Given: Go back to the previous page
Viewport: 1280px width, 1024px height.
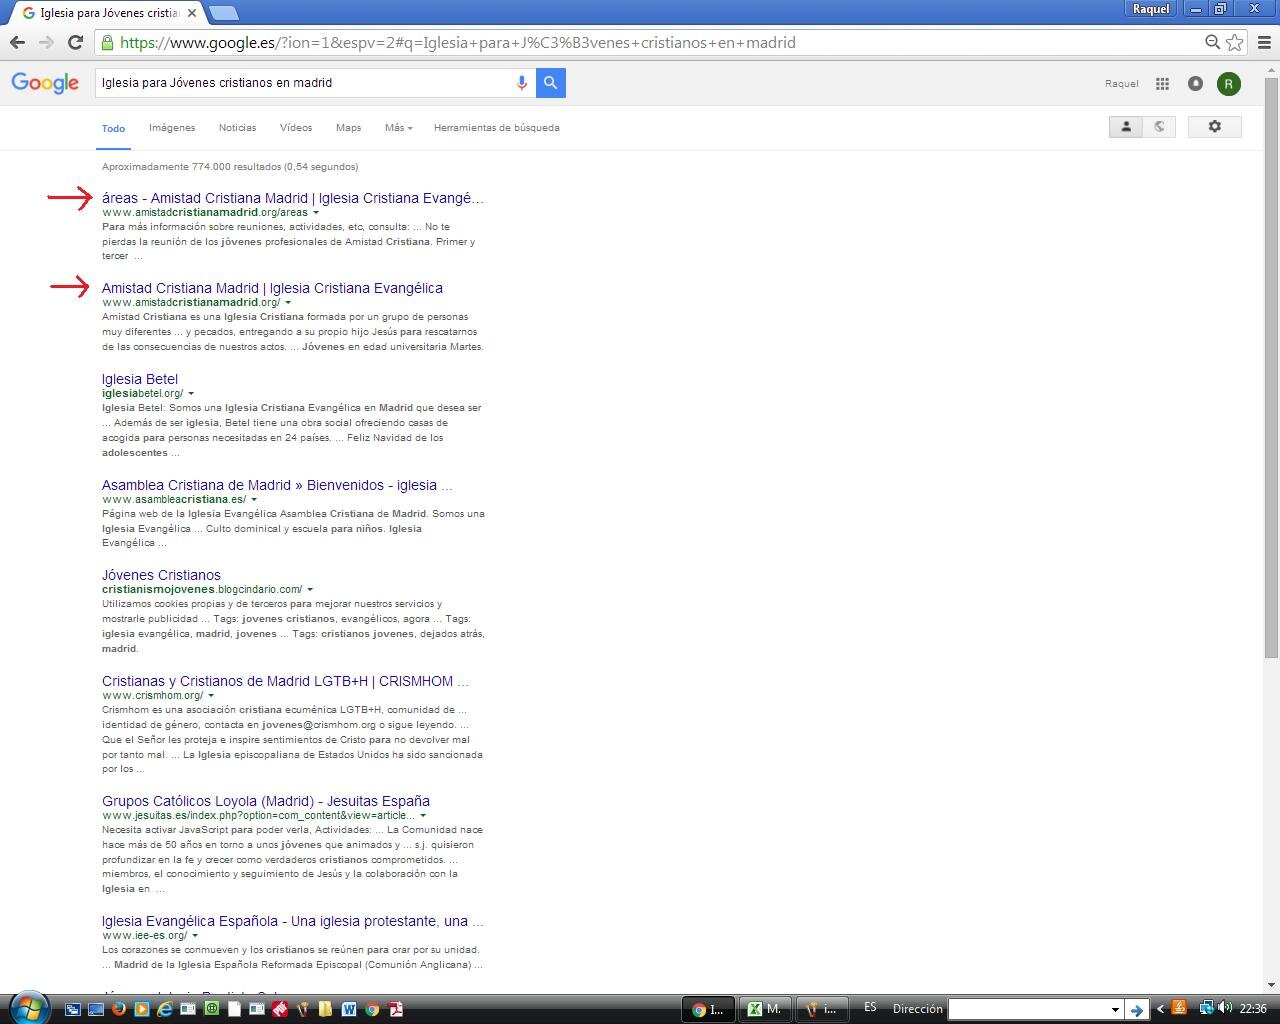Looking at the screenshot, I should 17,42.
